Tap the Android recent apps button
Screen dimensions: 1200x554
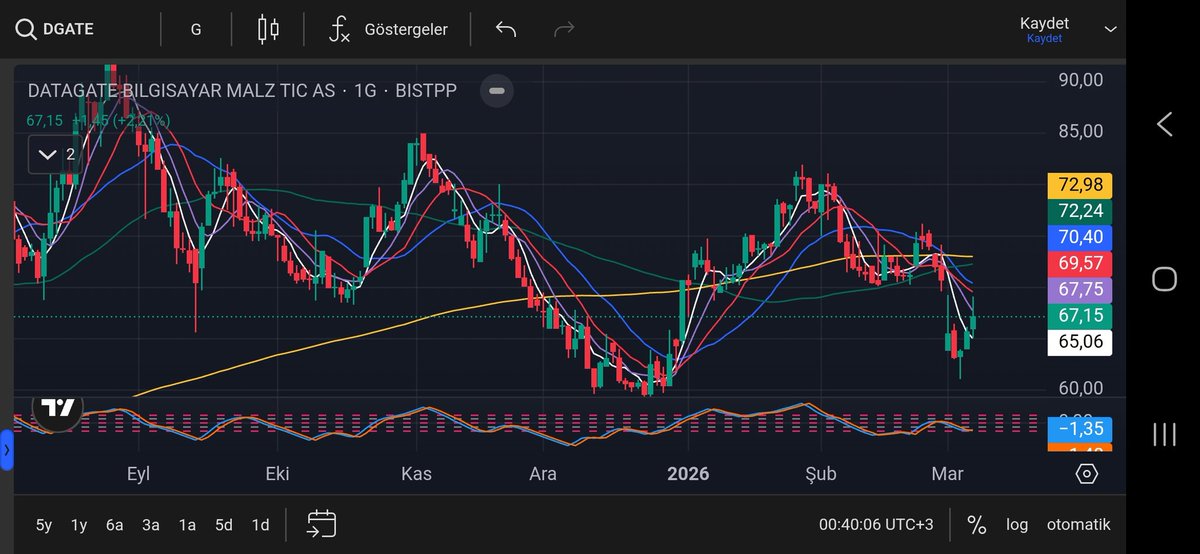tap(1164, 433)
